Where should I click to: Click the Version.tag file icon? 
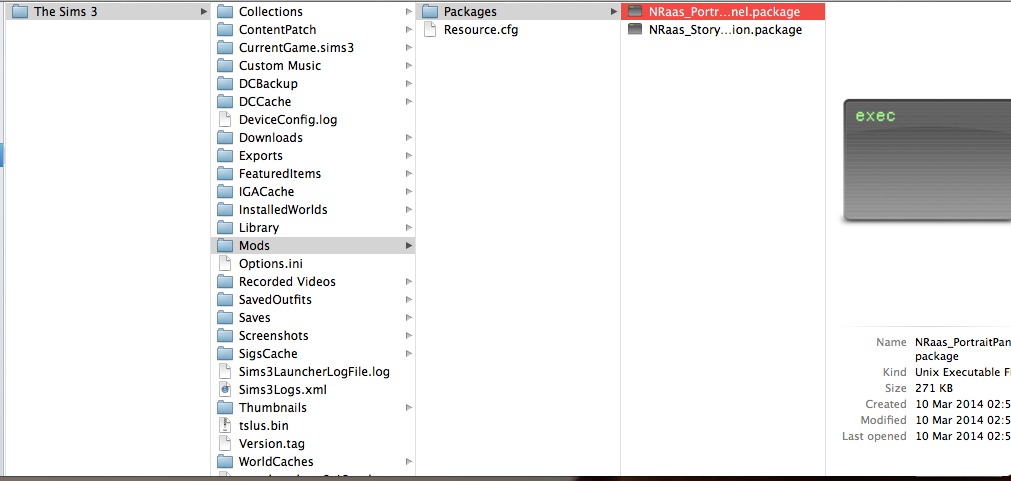224,444
